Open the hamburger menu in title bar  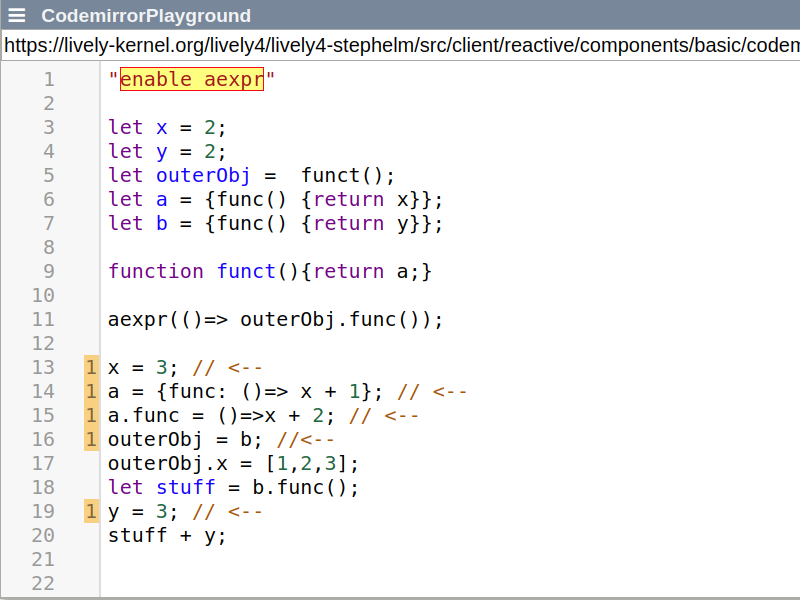(x=17, y=16)
